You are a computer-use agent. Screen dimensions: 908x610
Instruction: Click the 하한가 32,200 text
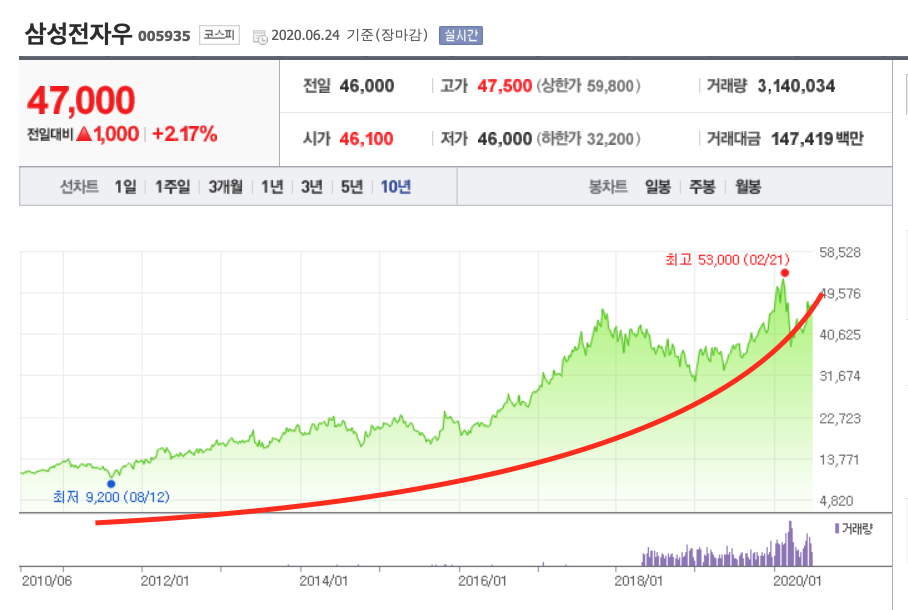coord(588,138)
